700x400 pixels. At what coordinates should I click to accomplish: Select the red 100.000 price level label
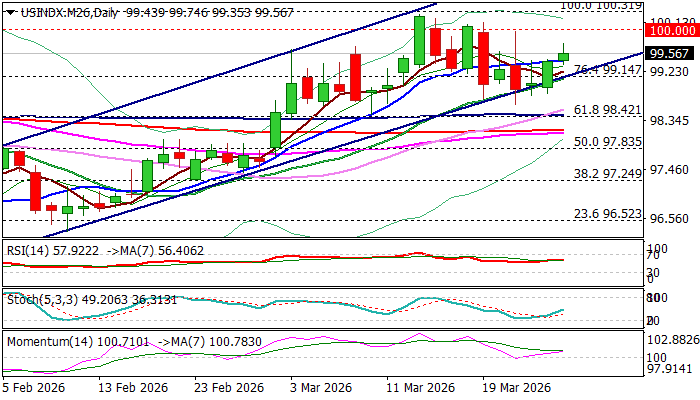coord(670,32)
